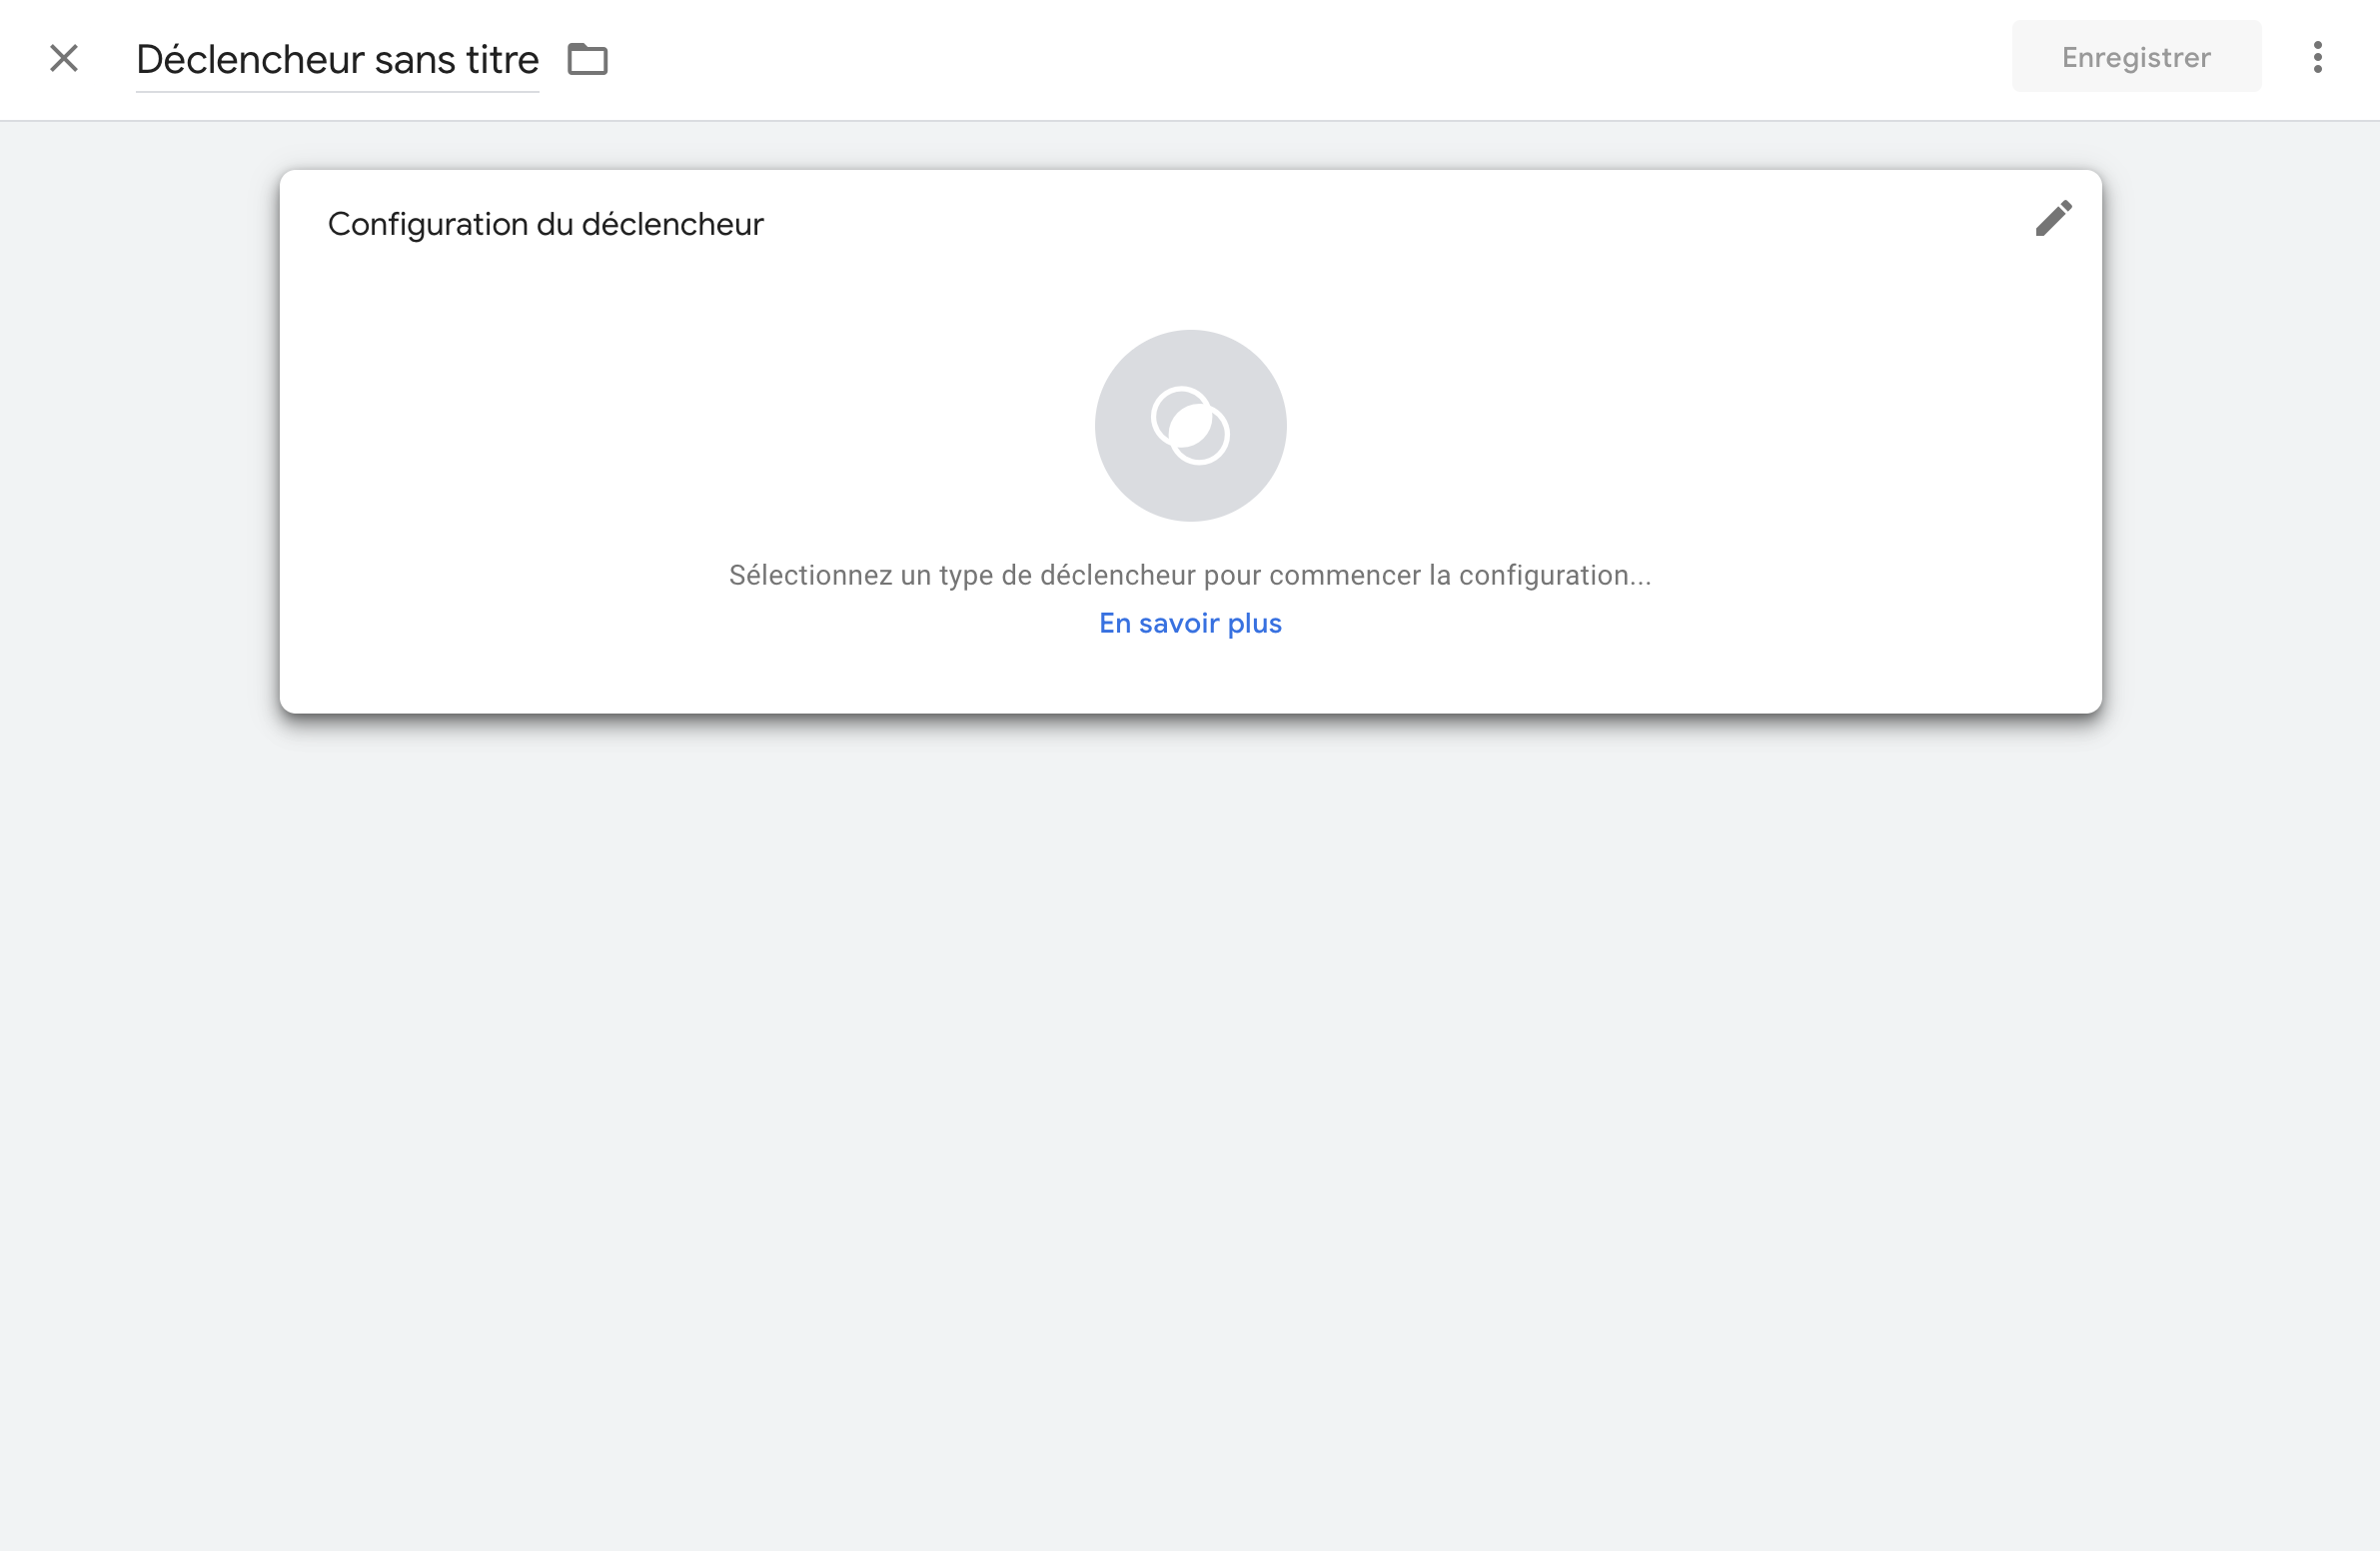
Task: Show more actions via vertical dots
Action: tap(2317, 57)
